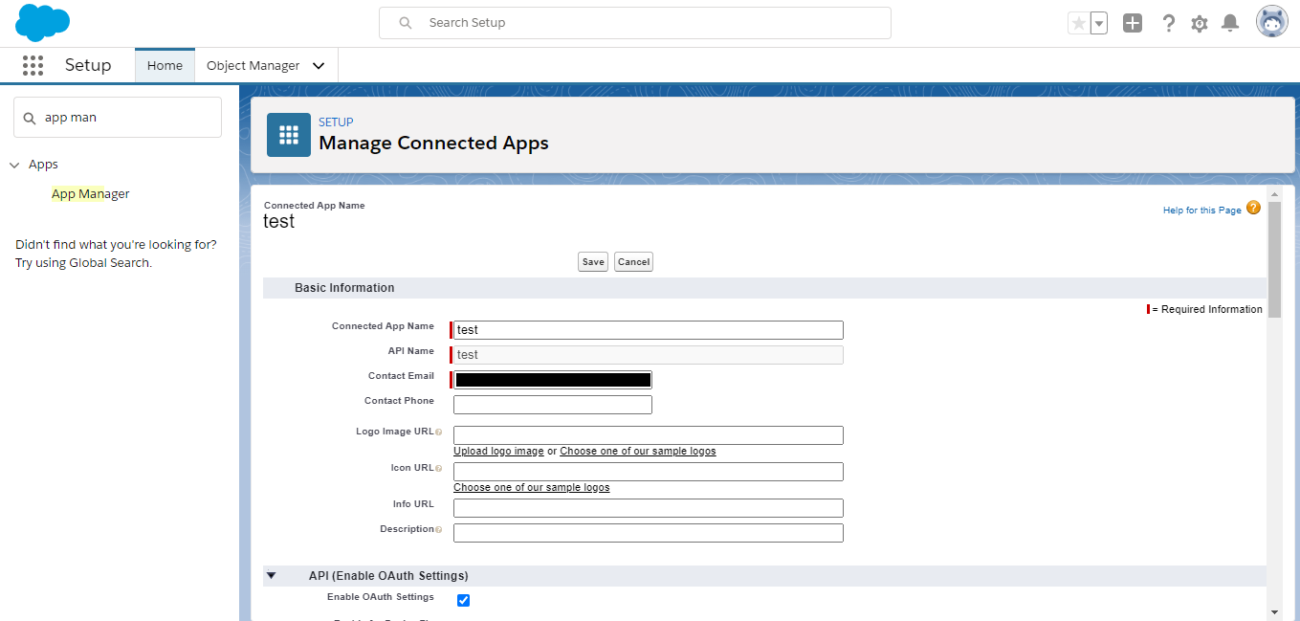Screen dimensions: 1300x621
Task: Save the connected app changes
Action: (x=592, y=261)
